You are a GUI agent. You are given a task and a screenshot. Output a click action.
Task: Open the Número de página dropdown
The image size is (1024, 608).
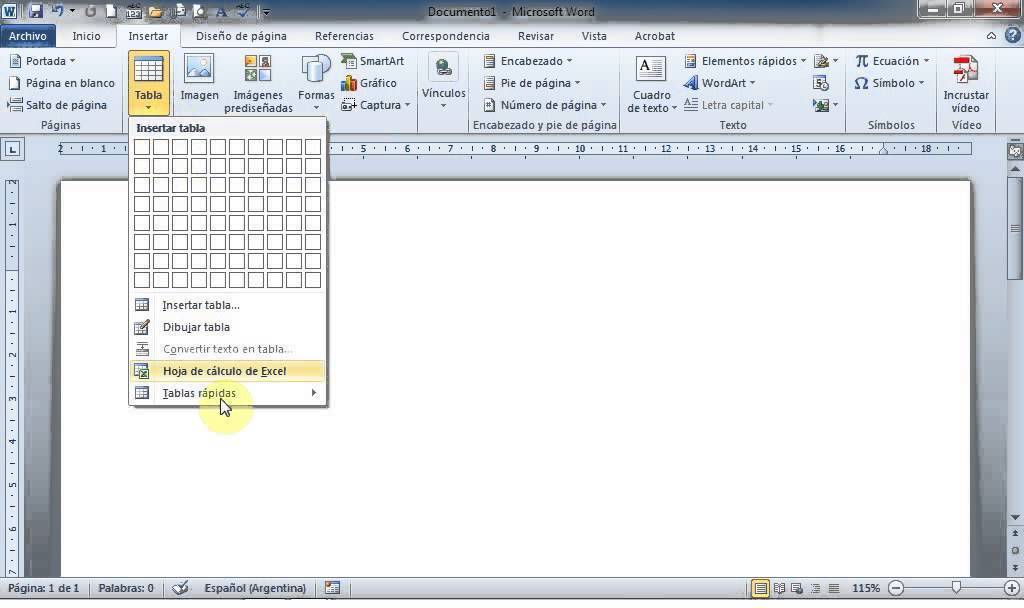(x=545, y=104)
